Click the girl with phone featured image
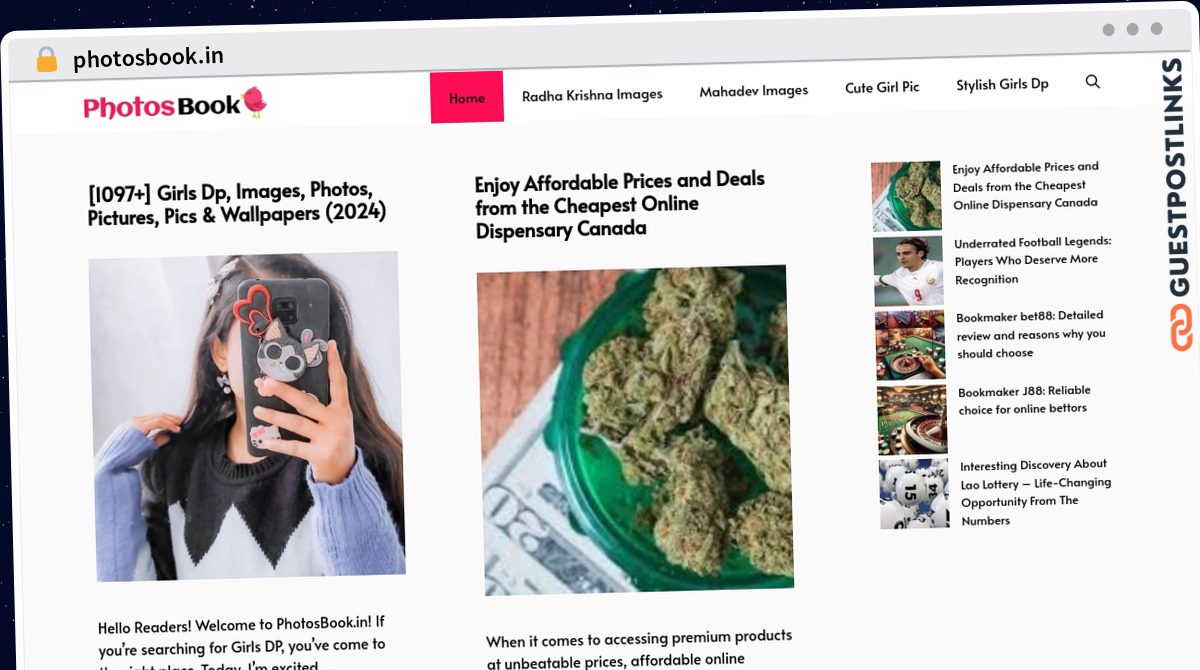 pyautogui.click(x=247, y=416)
